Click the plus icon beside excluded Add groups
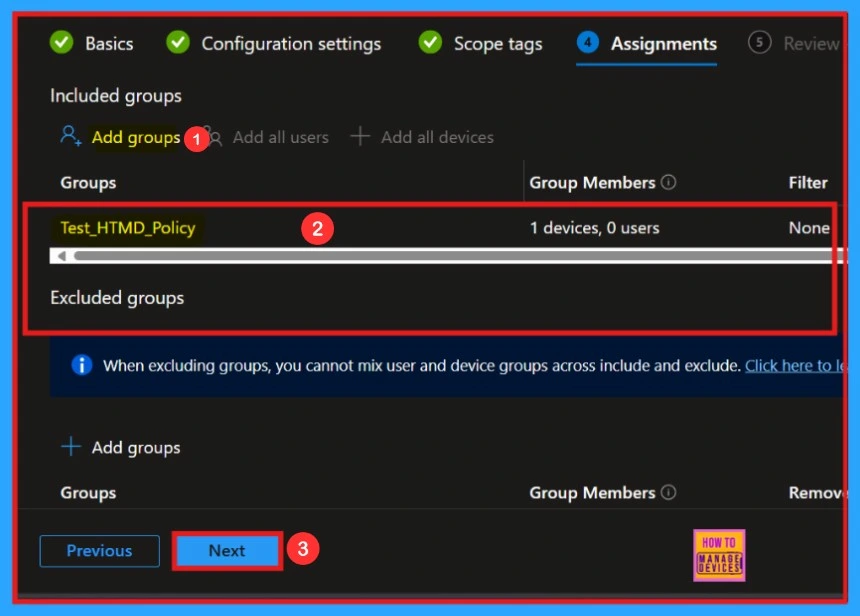 point(71,447)
